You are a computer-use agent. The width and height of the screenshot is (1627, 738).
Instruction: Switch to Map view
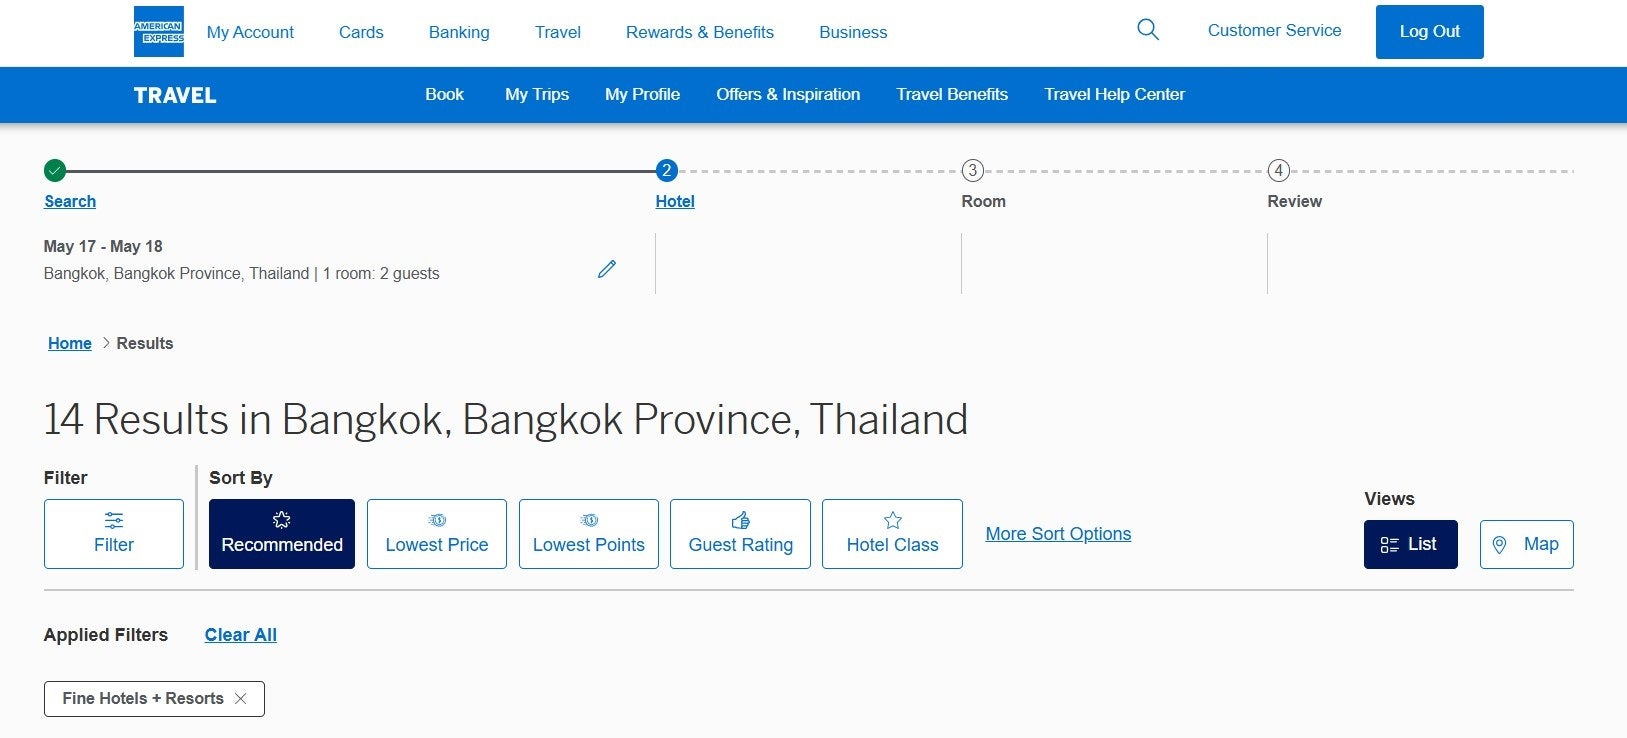[x=1527, y=544]
